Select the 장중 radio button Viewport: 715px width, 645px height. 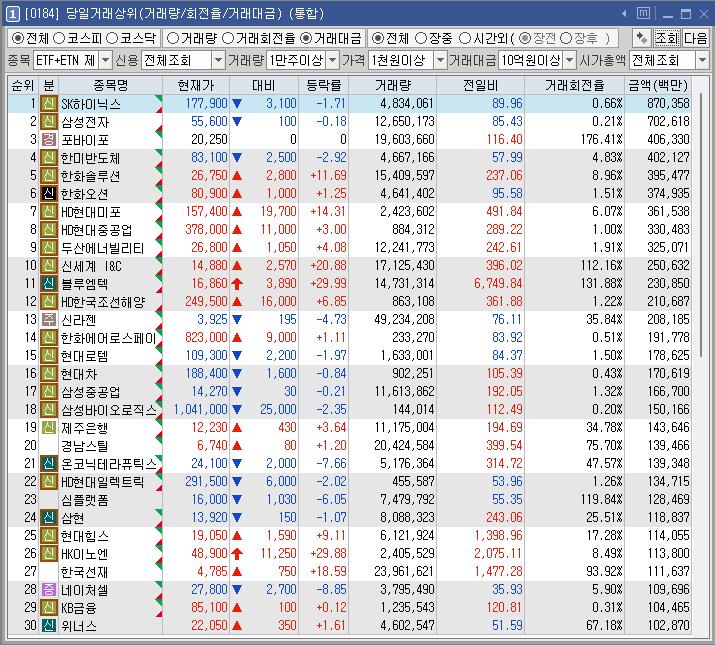tap(421, 38)
